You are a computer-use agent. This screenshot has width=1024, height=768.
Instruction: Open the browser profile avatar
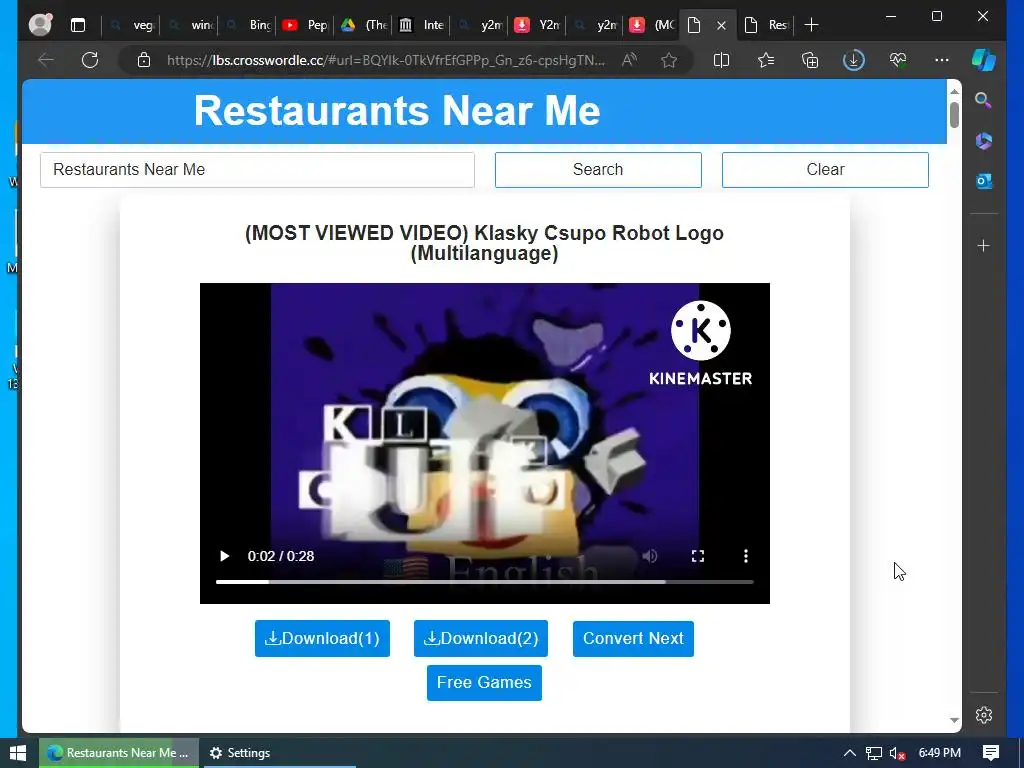40,25
